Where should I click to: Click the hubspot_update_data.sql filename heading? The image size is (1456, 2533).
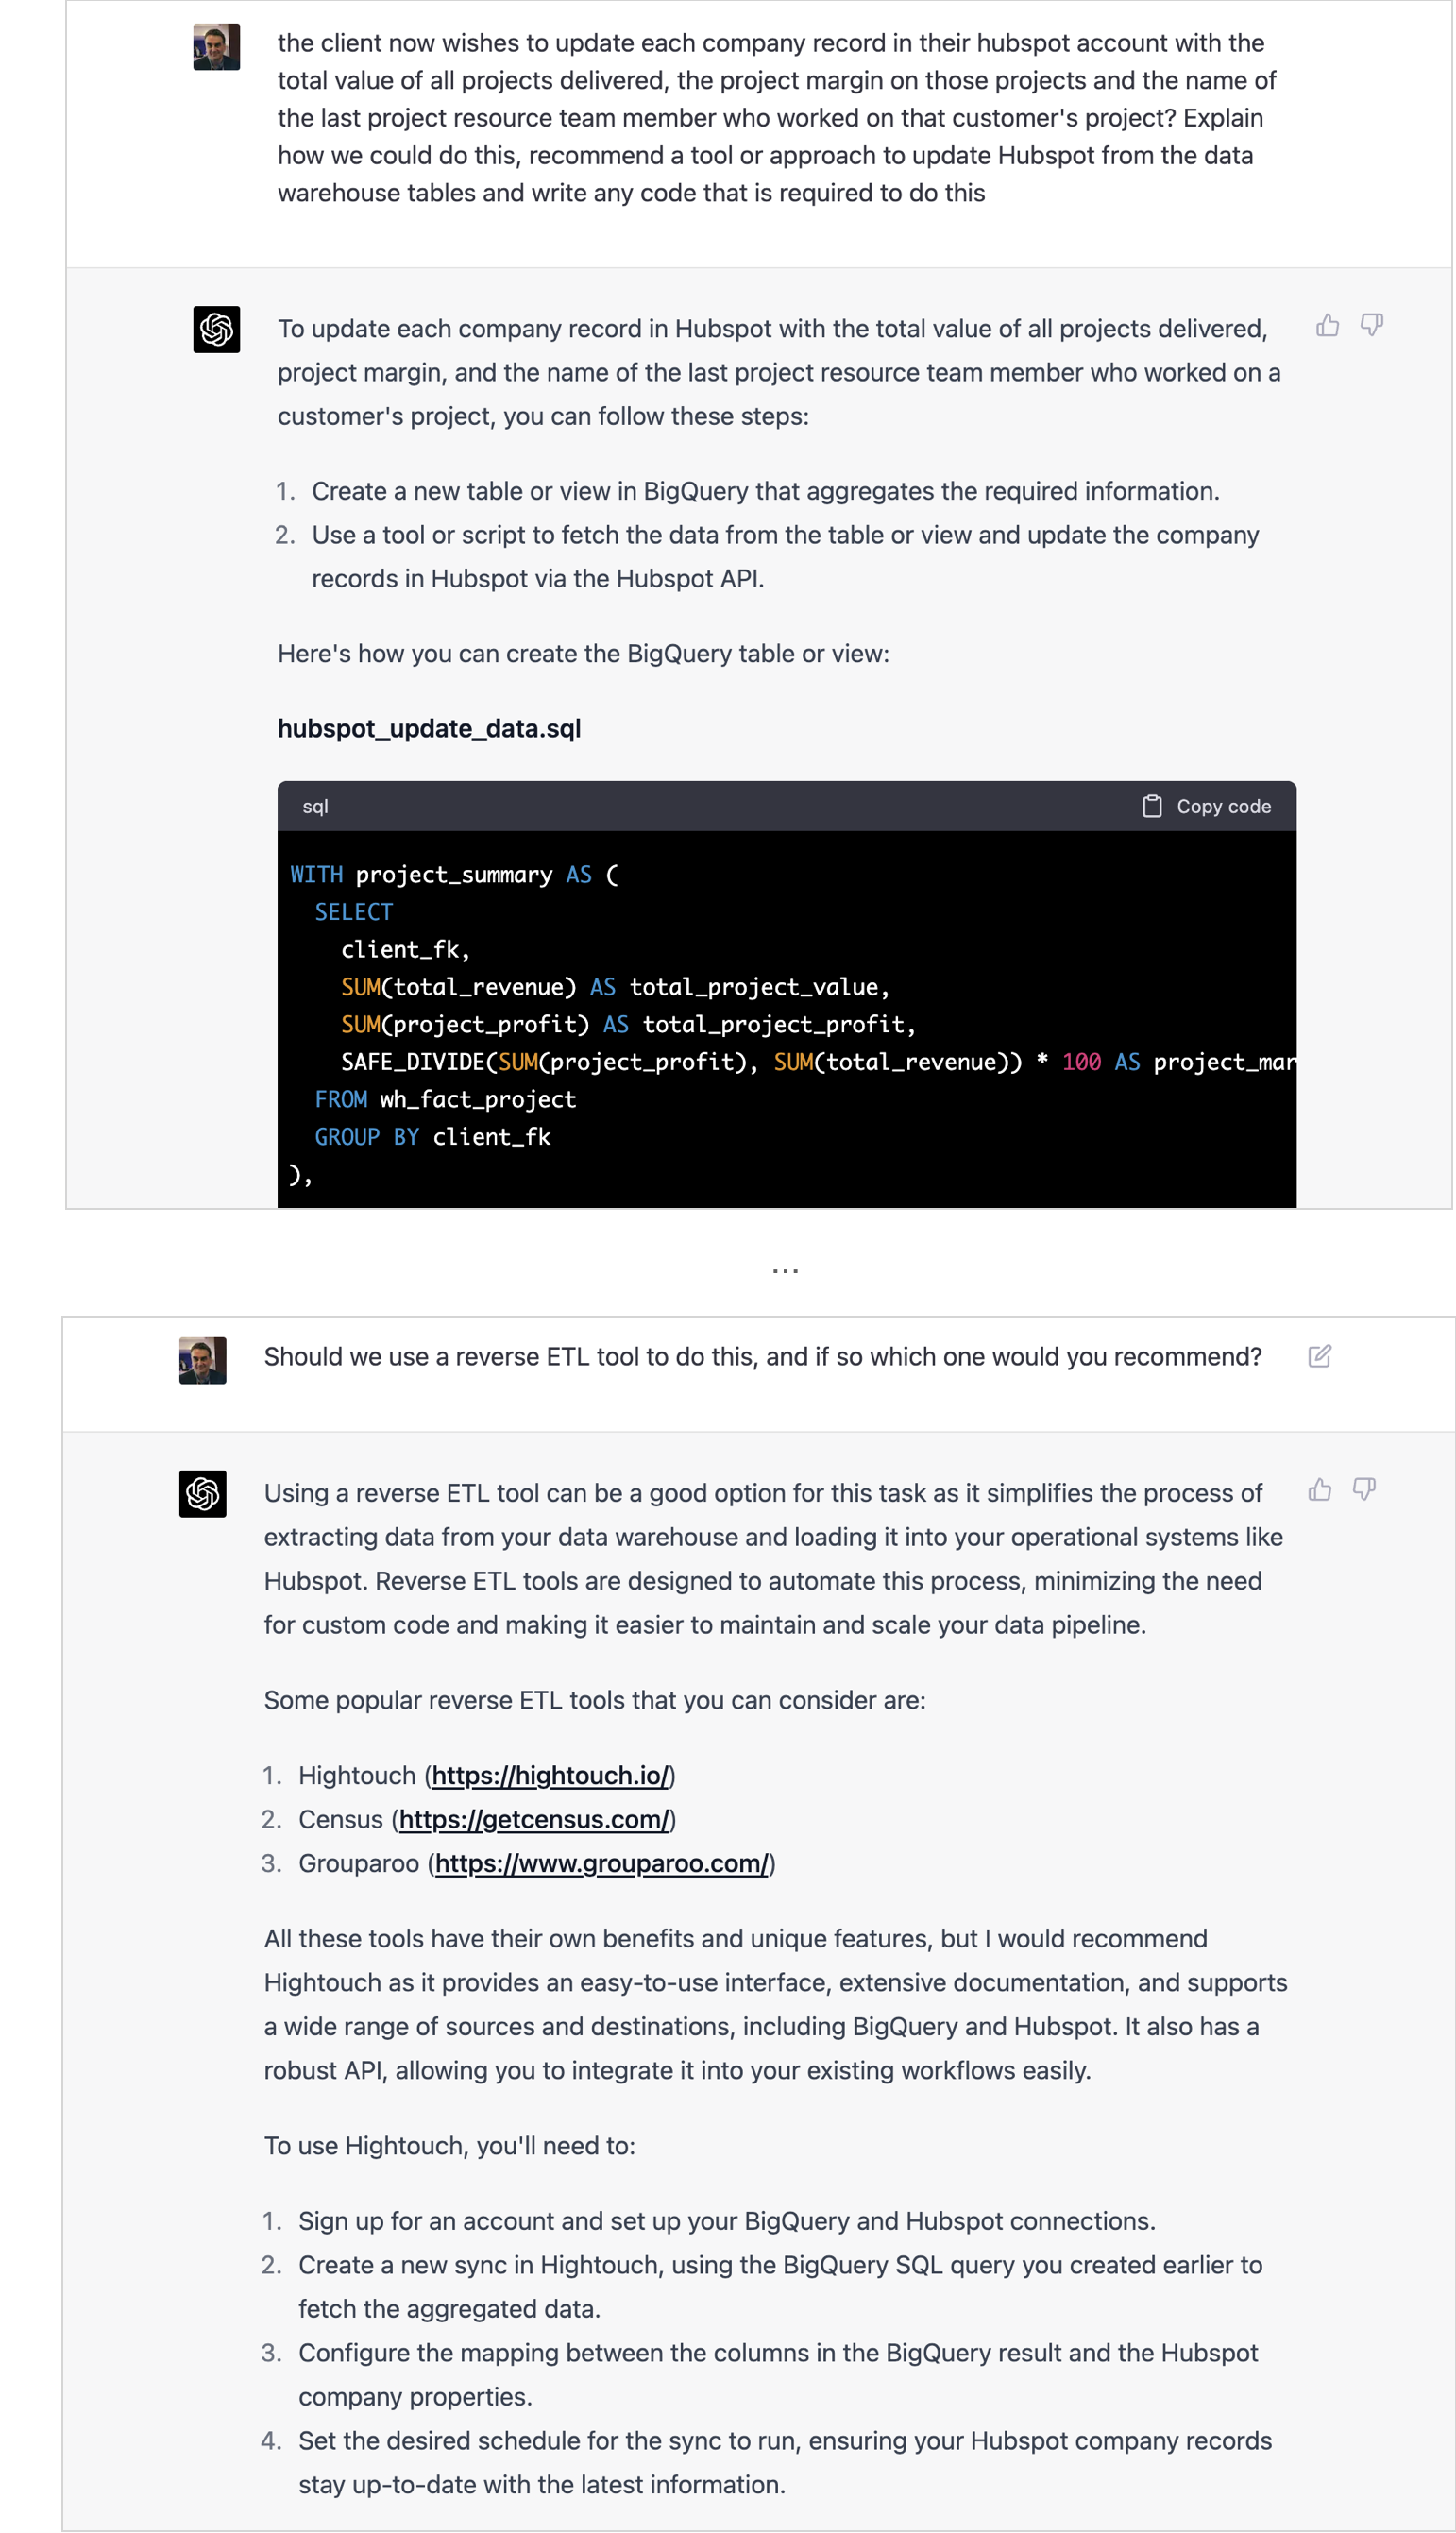tap(429, 728)
